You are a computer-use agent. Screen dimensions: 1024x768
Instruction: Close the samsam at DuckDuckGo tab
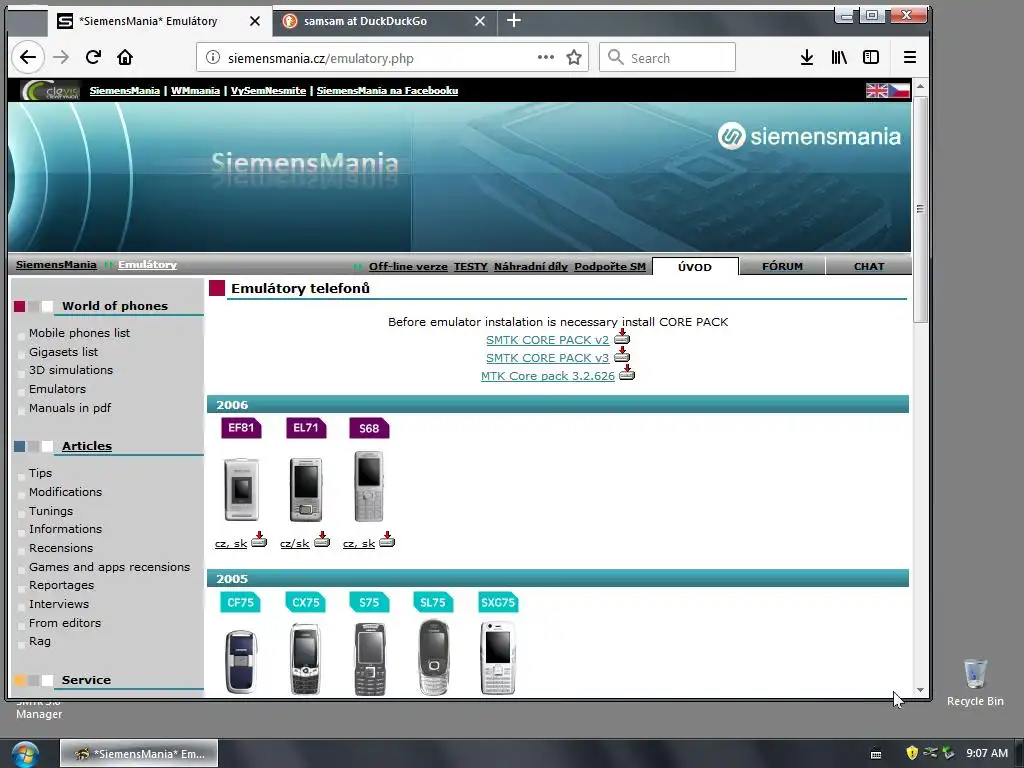[x=480, y=21]
